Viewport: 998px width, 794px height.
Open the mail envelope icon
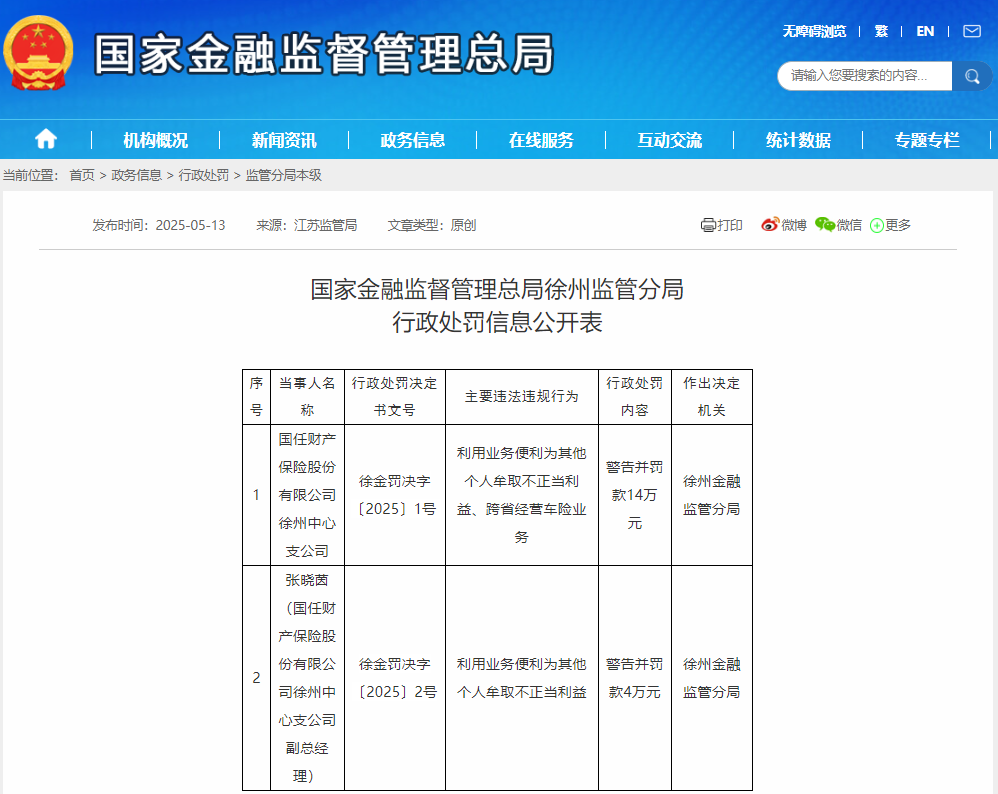click(972, 31)
